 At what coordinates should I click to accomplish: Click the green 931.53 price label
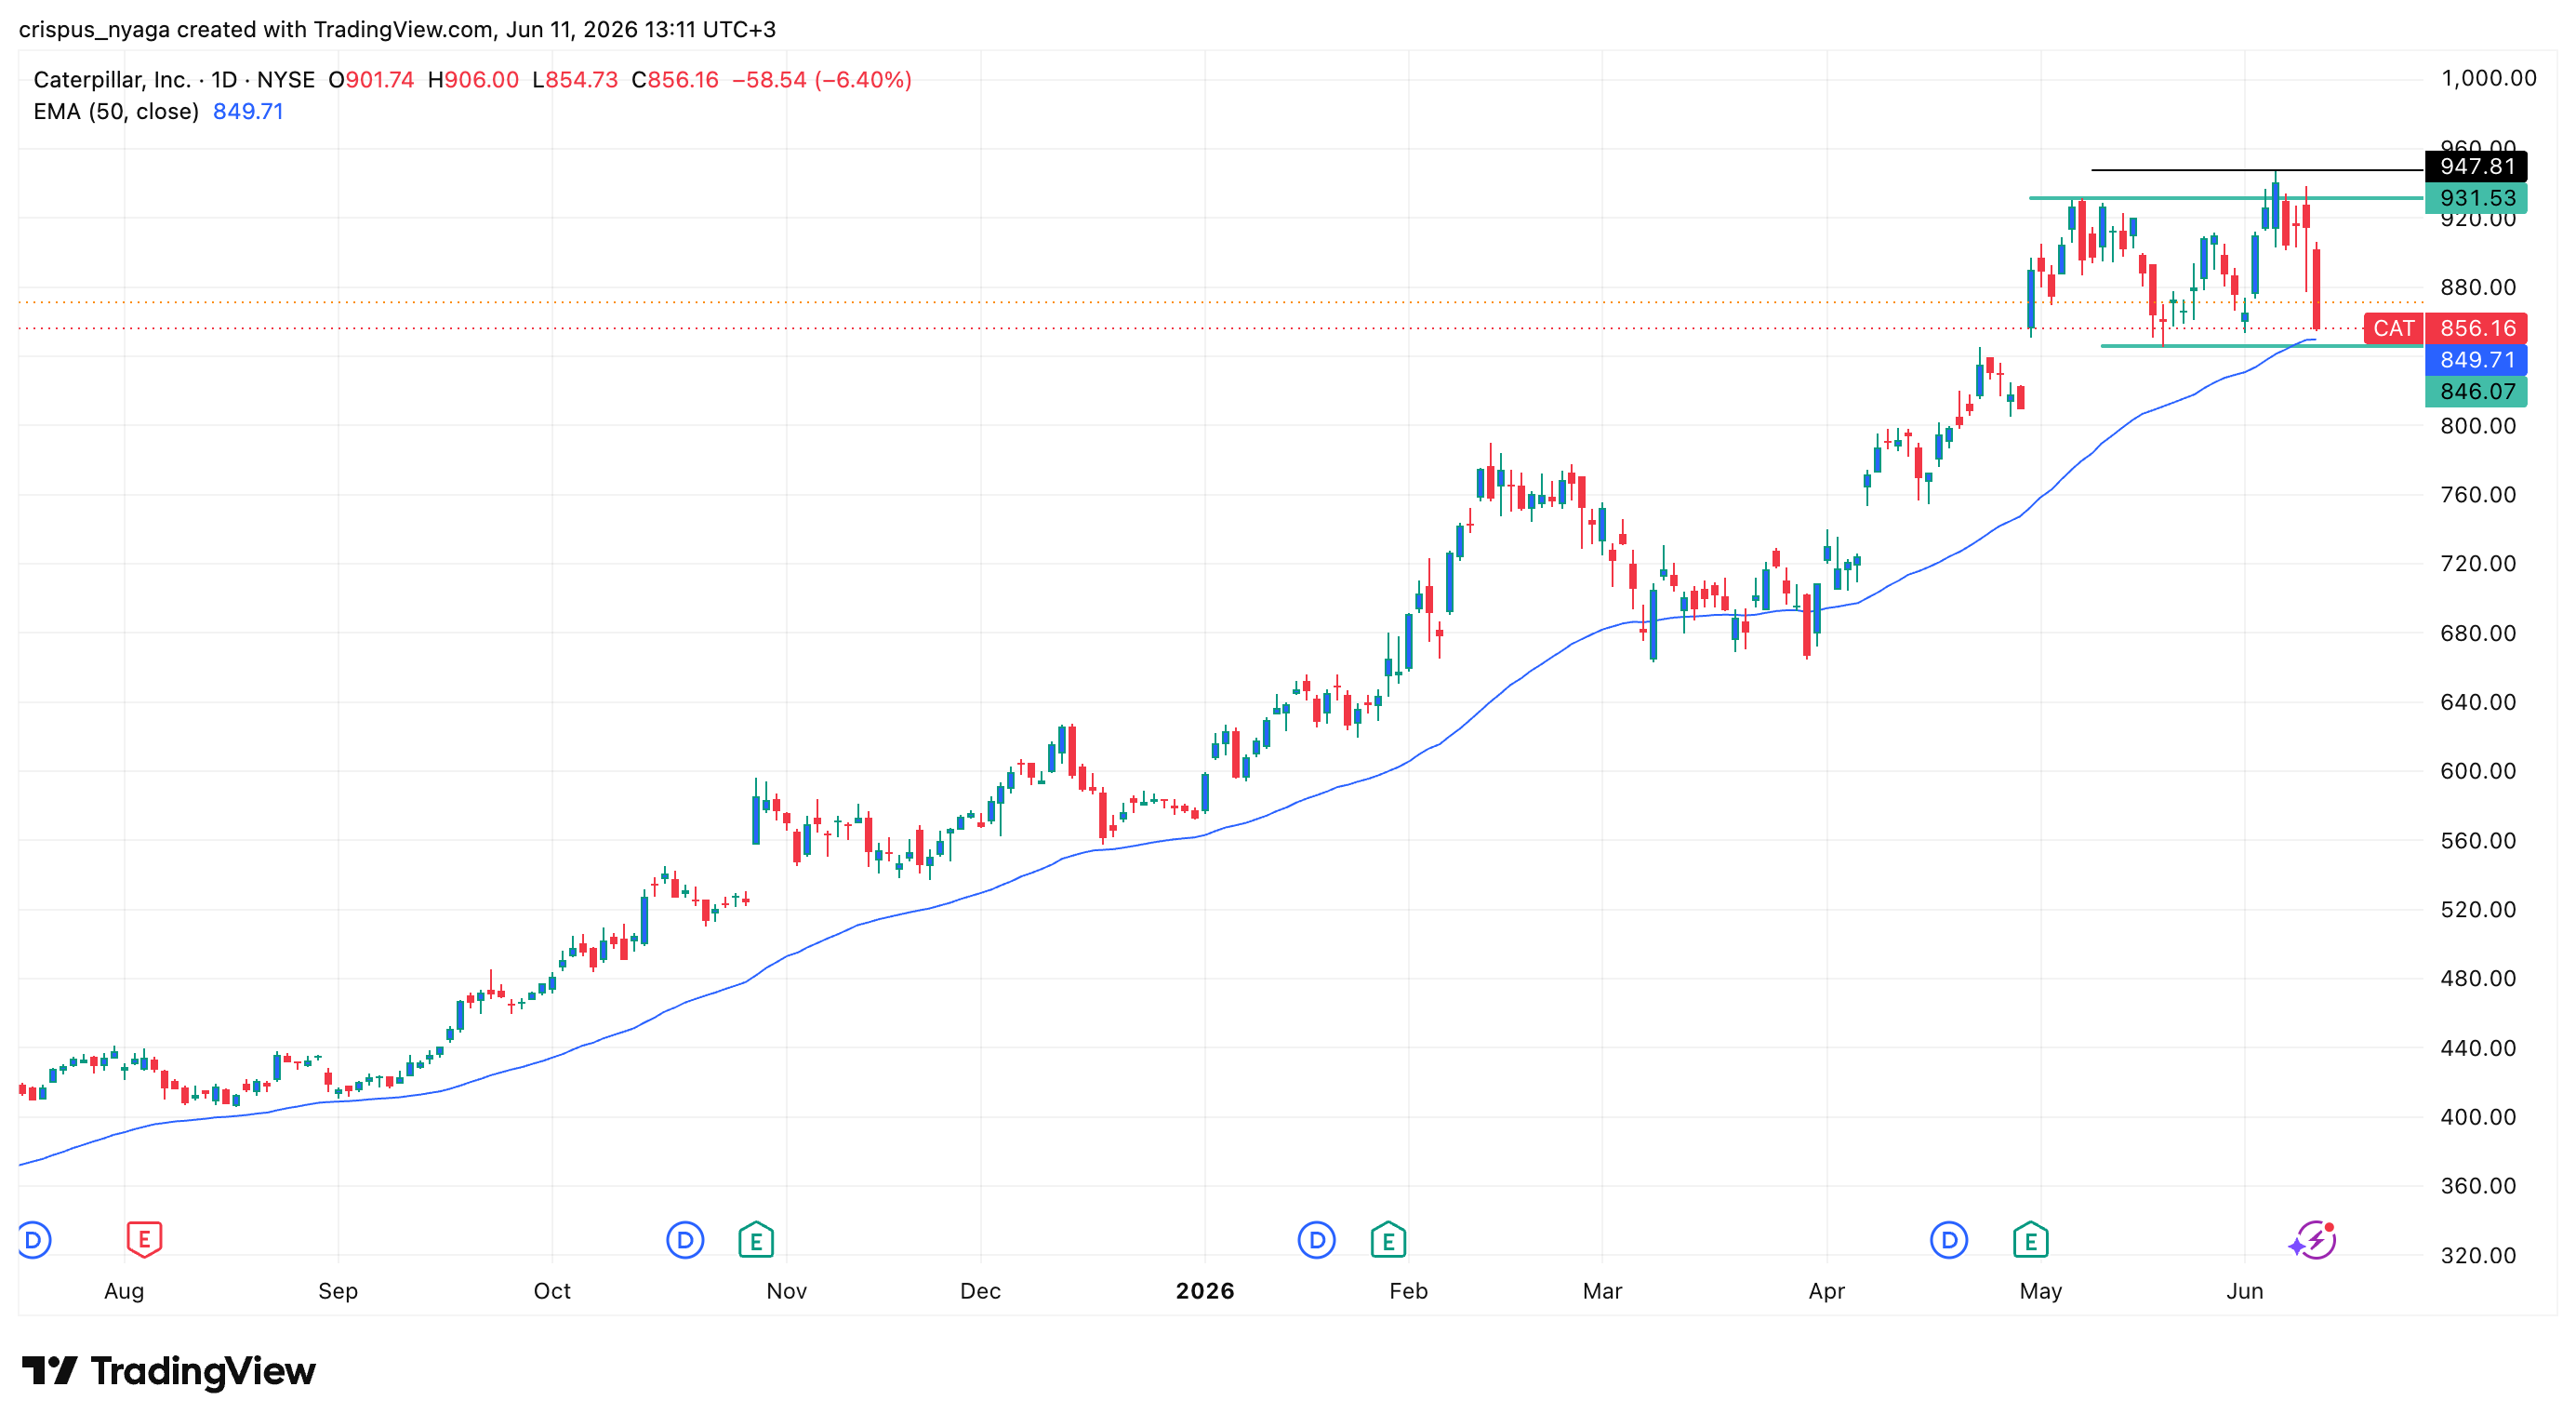tap(2476, 198)
